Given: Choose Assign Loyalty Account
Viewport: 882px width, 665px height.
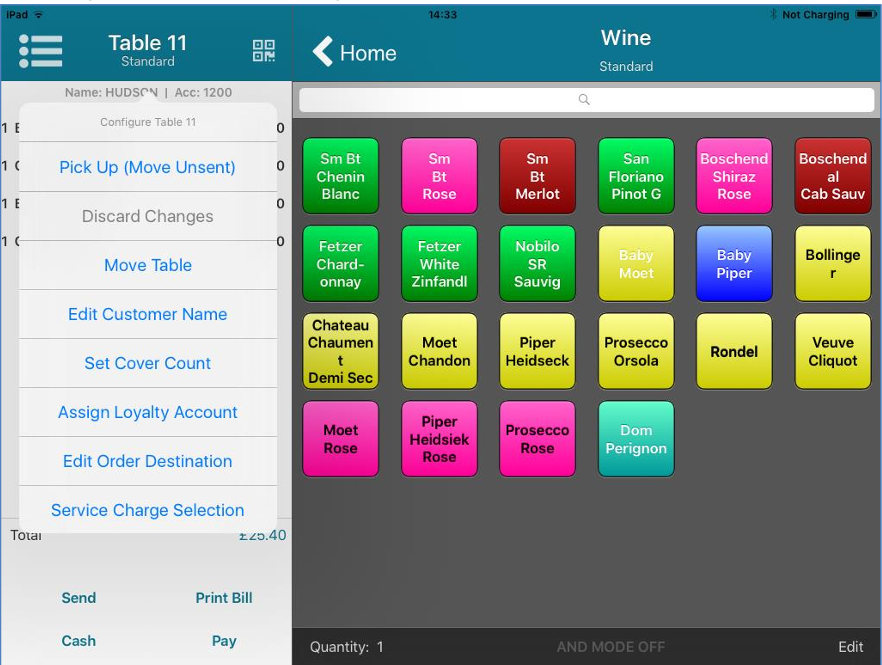Looking at the screenshot, I should pyautogui.click(x=147, y=412).
